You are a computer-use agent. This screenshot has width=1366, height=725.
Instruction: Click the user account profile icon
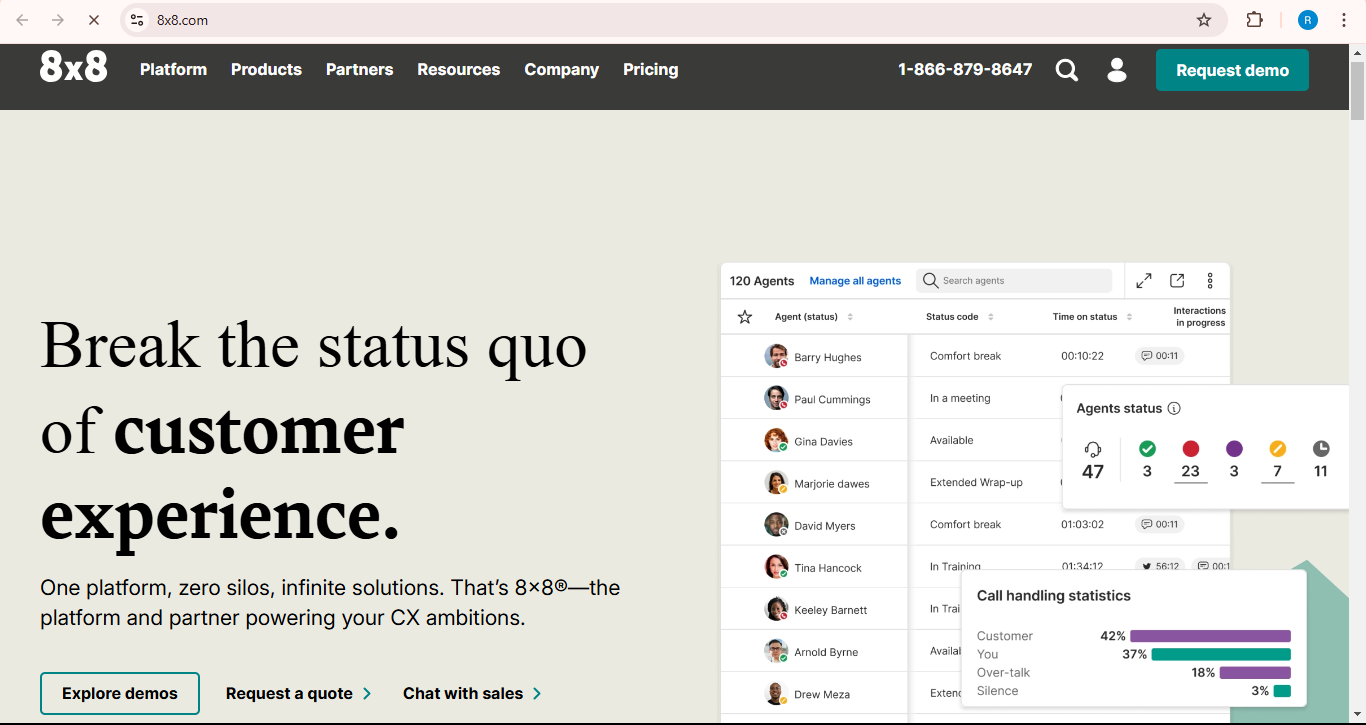[1117, 70]
